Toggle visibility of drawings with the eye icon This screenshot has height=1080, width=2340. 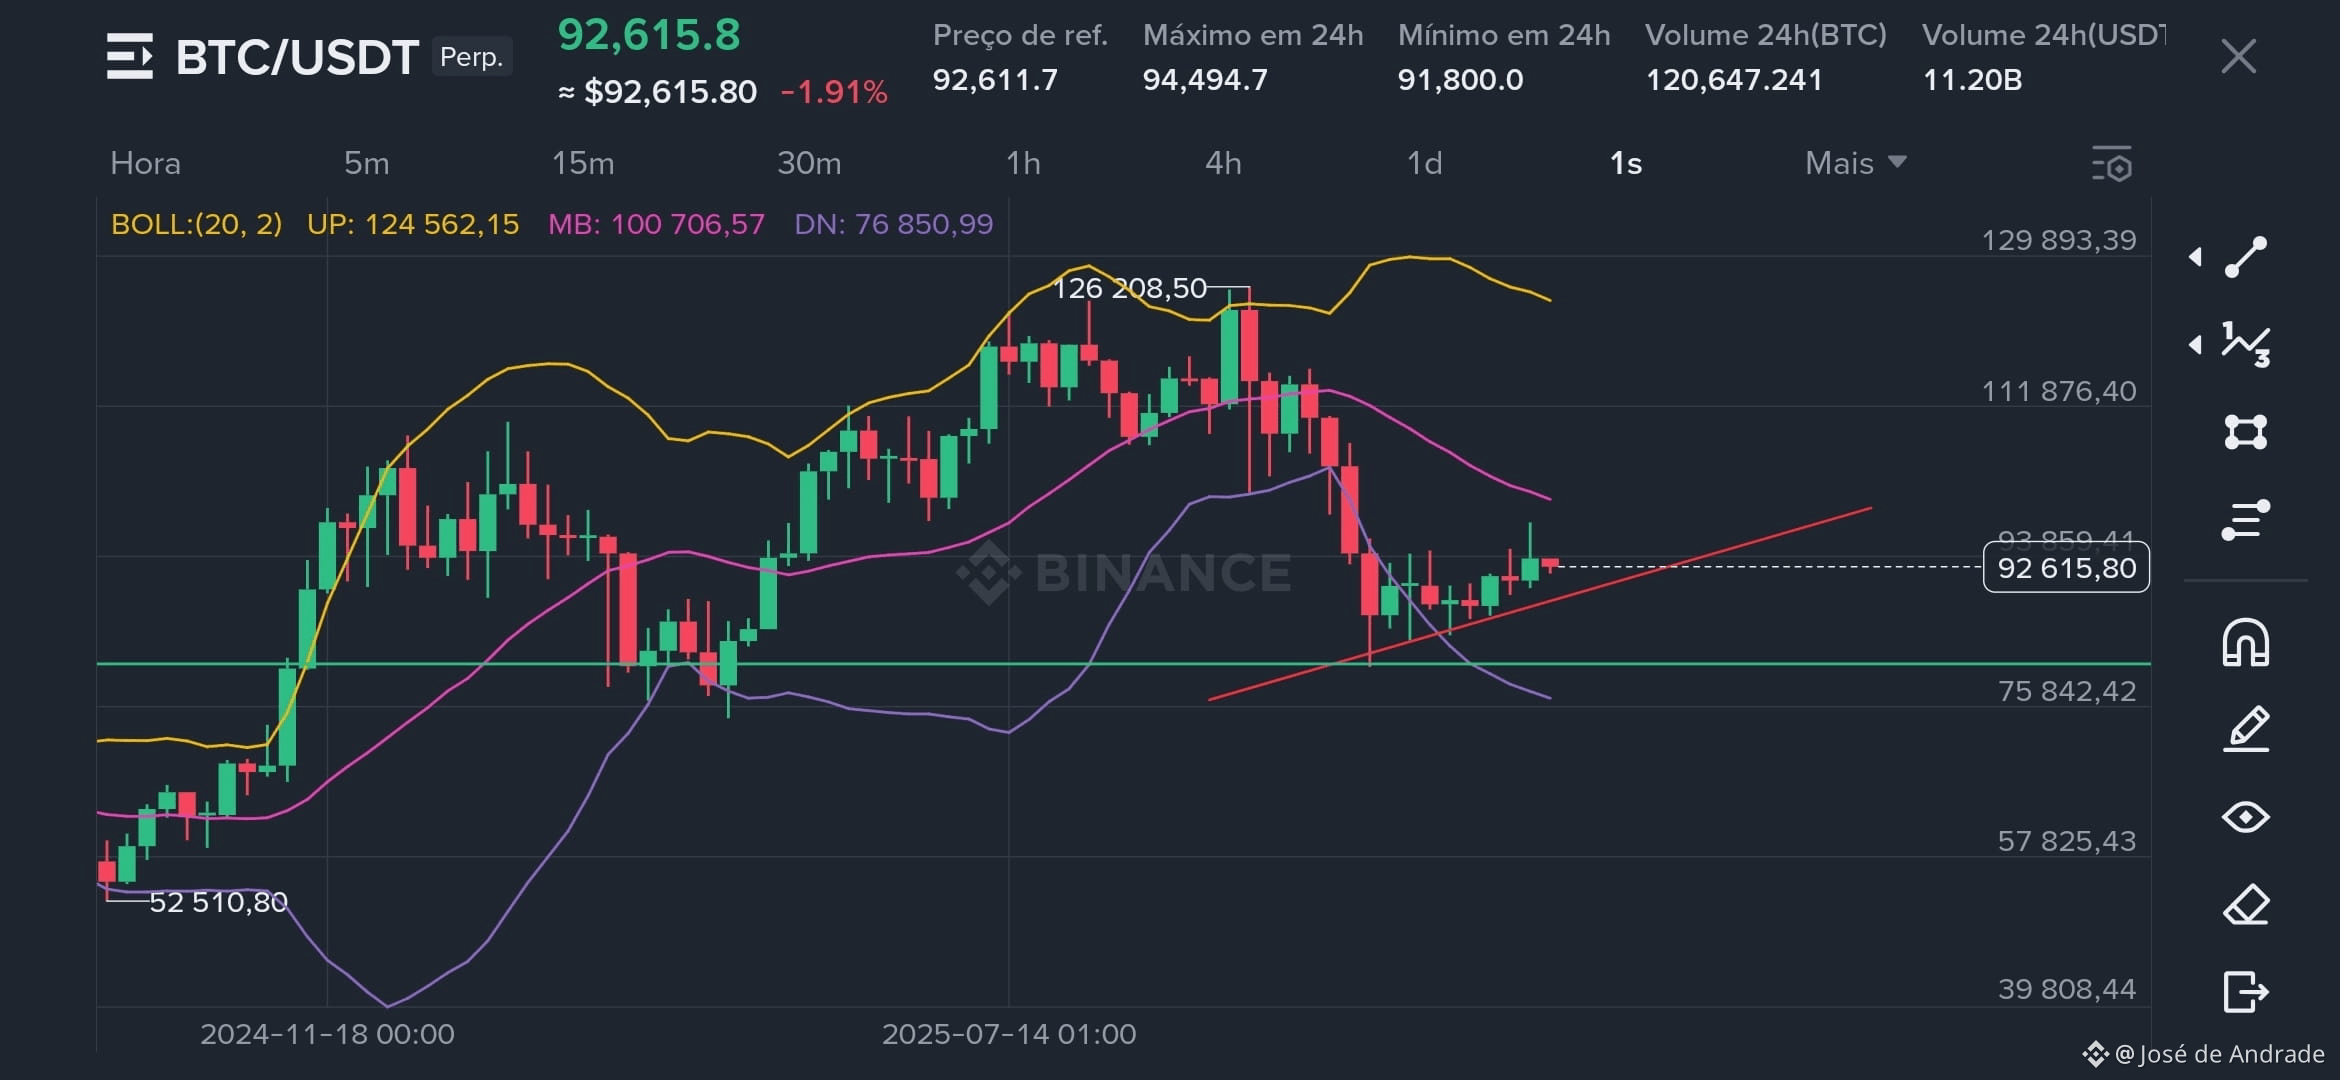pos(2245,817)
